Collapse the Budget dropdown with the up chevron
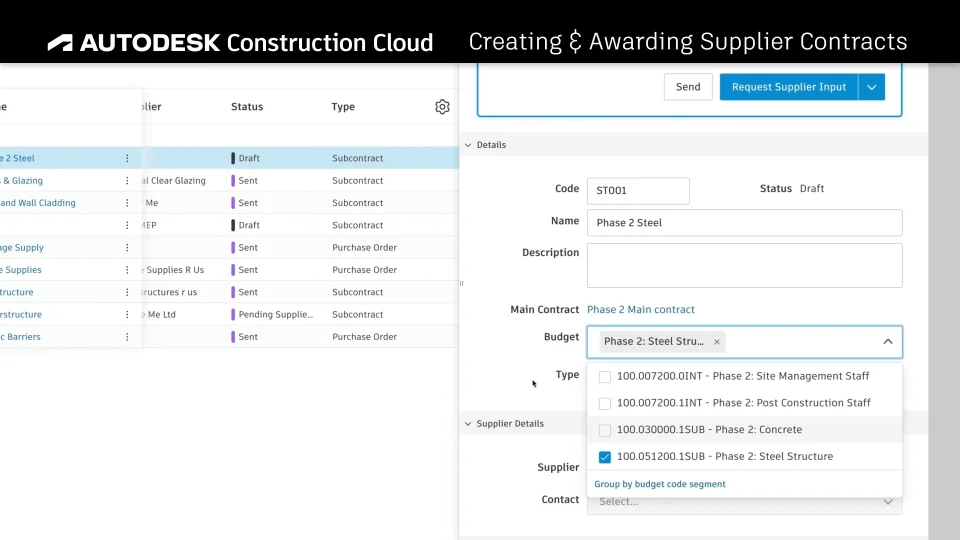The height and width of the screenshot is (540, 960). [x=888, y=342]
